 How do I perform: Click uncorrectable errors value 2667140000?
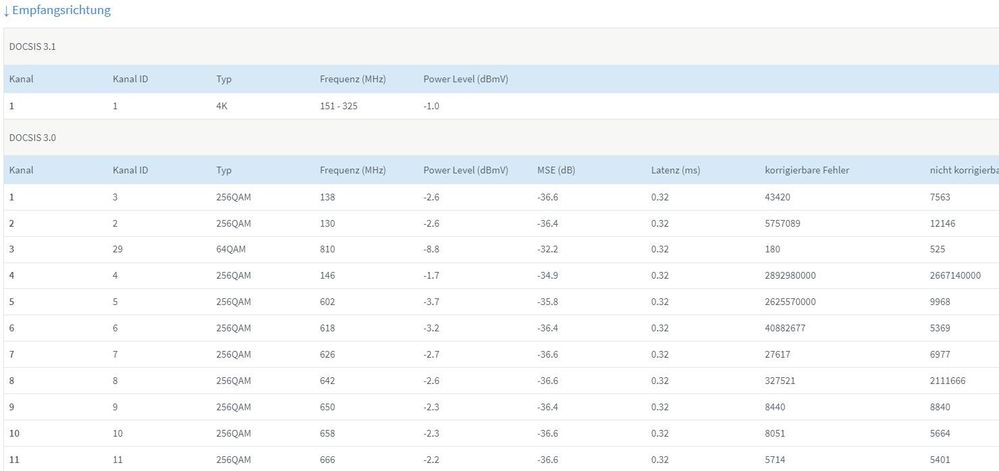click(955, 275)
